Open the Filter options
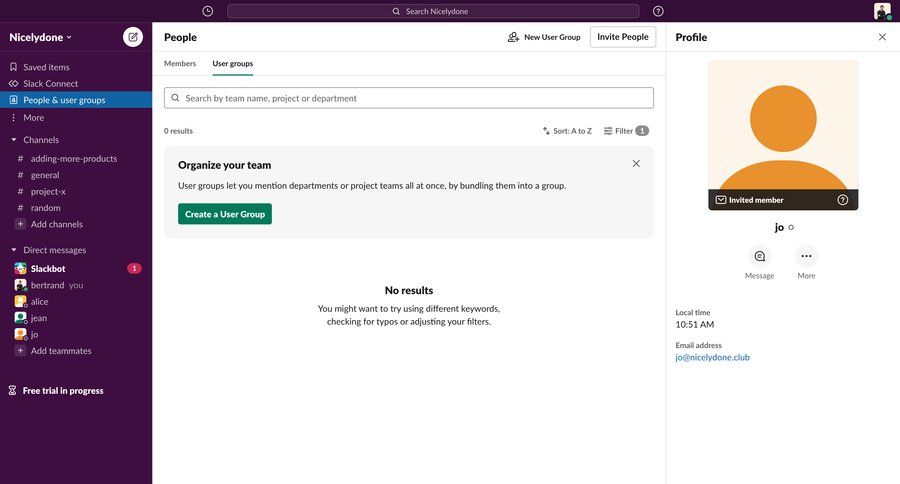 click(626, 131)
